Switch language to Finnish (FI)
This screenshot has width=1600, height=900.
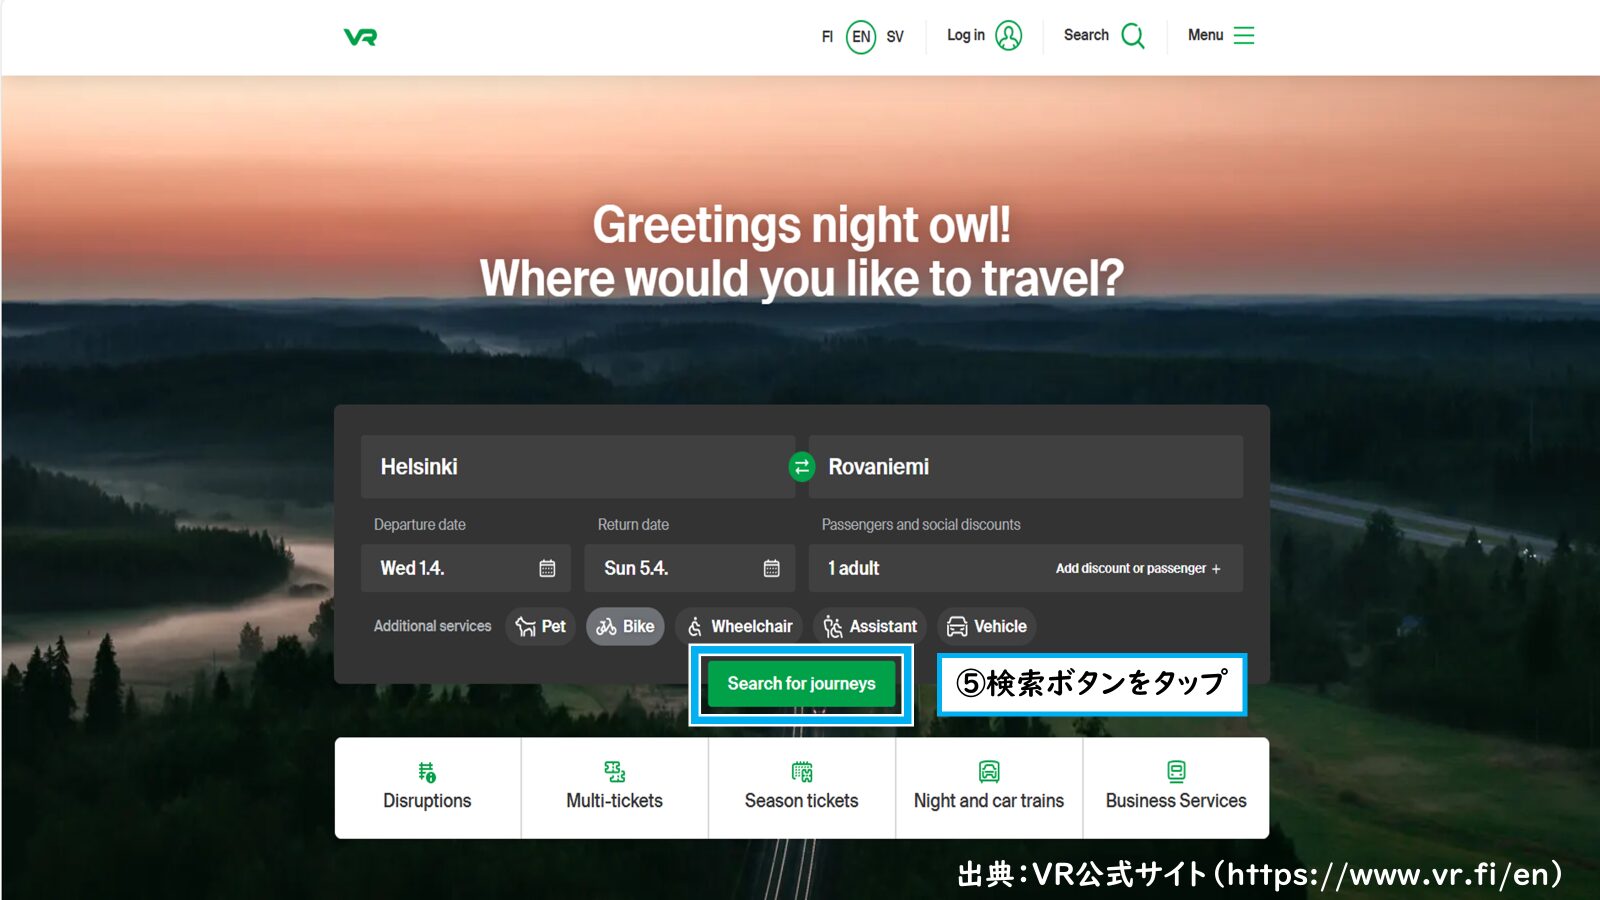[x=827, y=37]
